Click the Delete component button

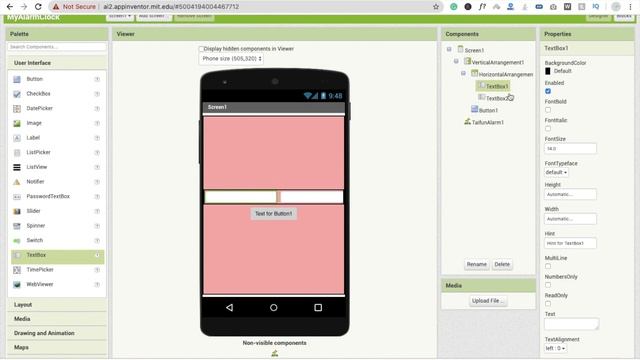click(x=502, y=264)
